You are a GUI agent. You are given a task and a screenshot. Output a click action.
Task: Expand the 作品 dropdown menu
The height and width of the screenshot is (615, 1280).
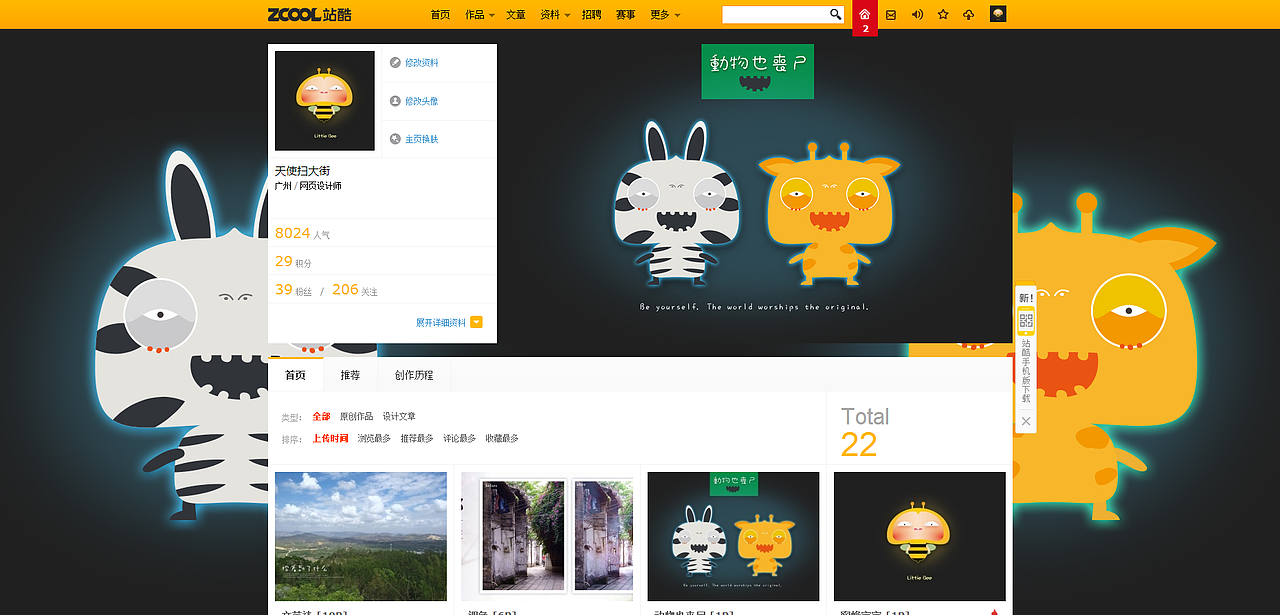pyautogui.click(x=478, y=14)
